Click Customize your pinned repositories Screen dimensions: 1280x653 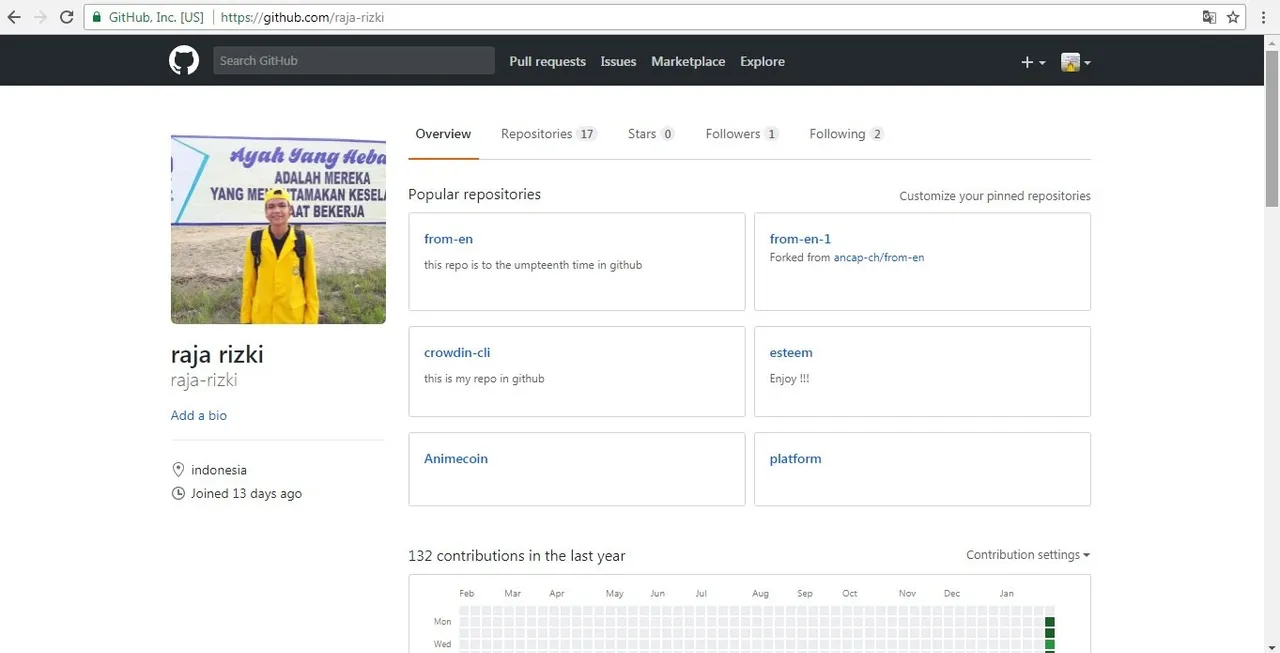[x=995, y=196]
